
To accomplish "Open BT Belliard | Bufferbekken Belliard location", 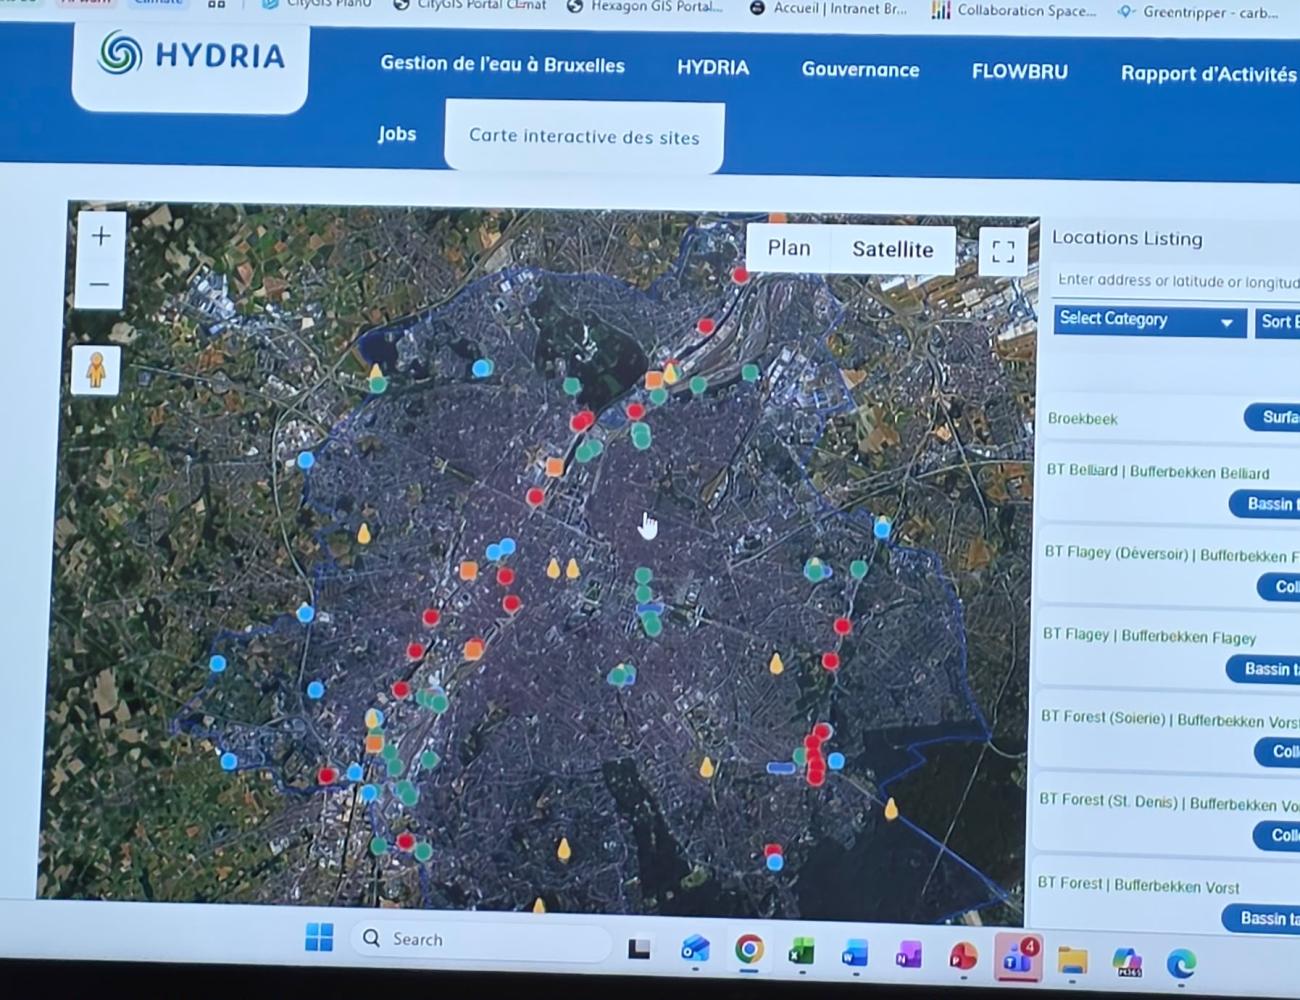I will (1158, 472).
